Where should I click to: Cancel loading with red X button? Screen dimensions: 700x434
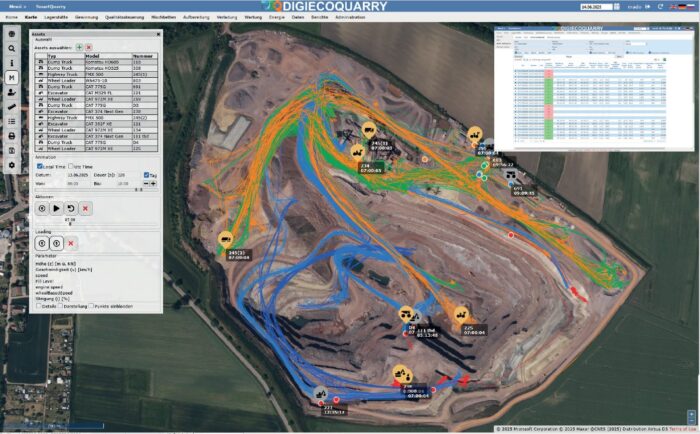(71, 243)
